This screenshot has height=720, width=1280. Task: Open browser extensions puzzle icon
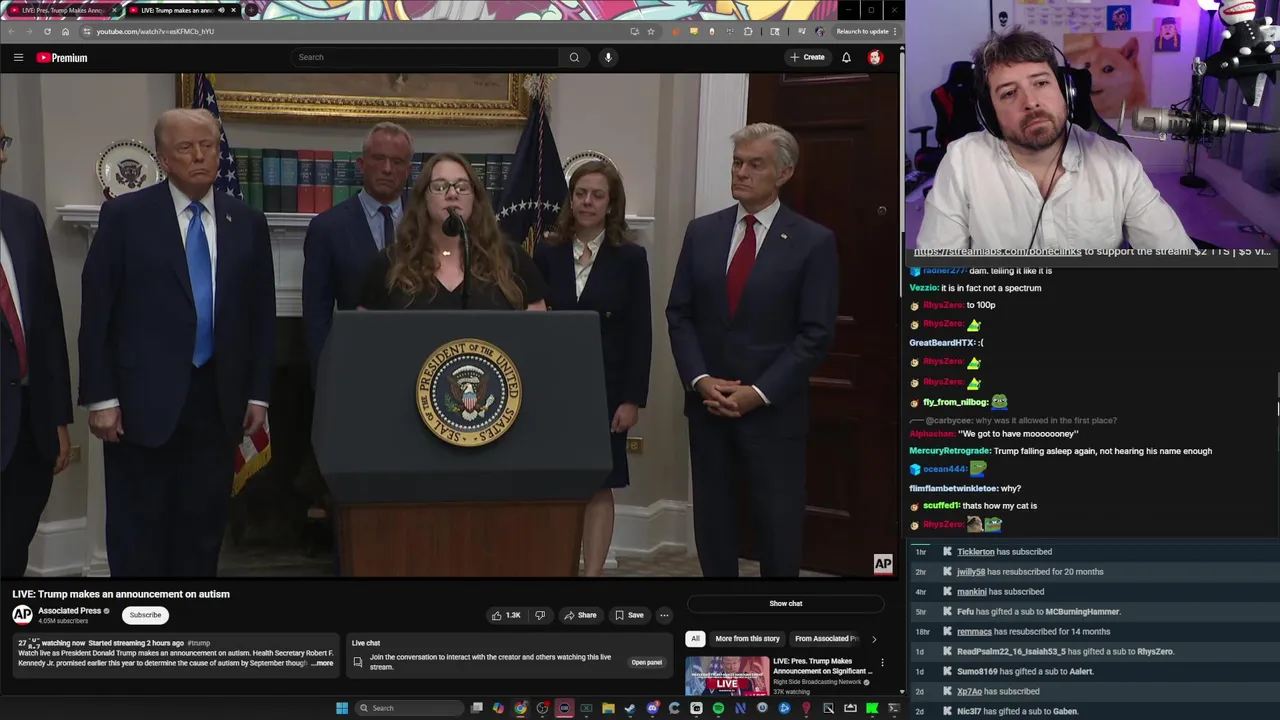click(748, 31)
